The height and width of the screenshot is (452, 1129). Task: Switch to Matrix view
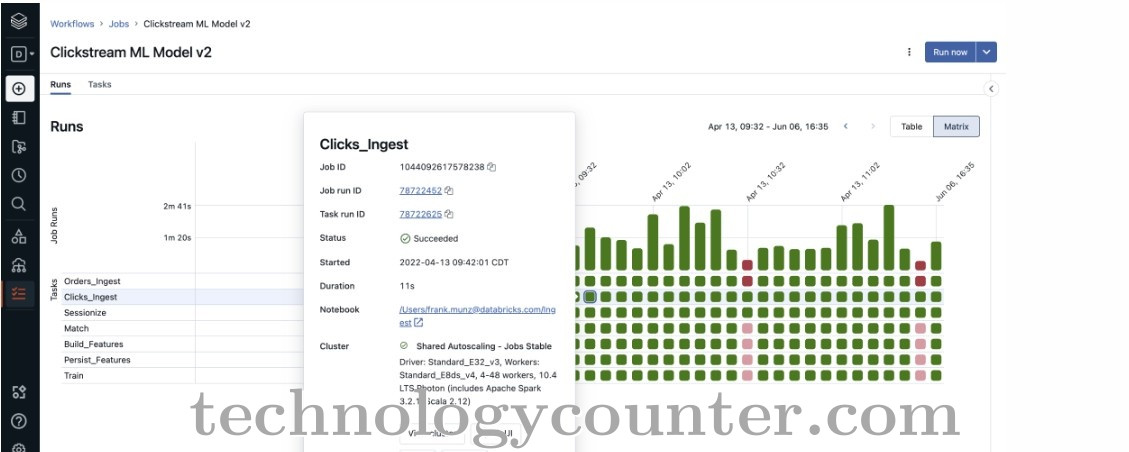(x=956, y=127)
